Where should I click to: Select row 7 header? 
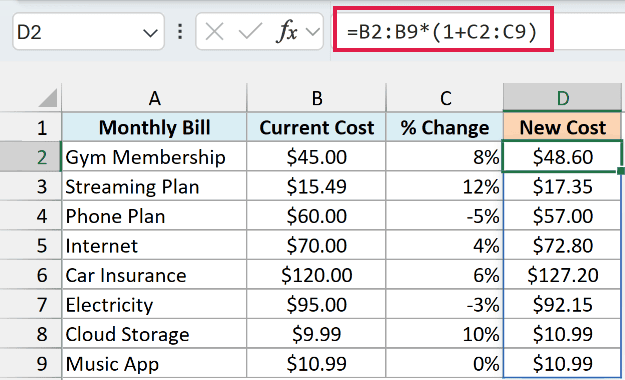pos(31,304)
